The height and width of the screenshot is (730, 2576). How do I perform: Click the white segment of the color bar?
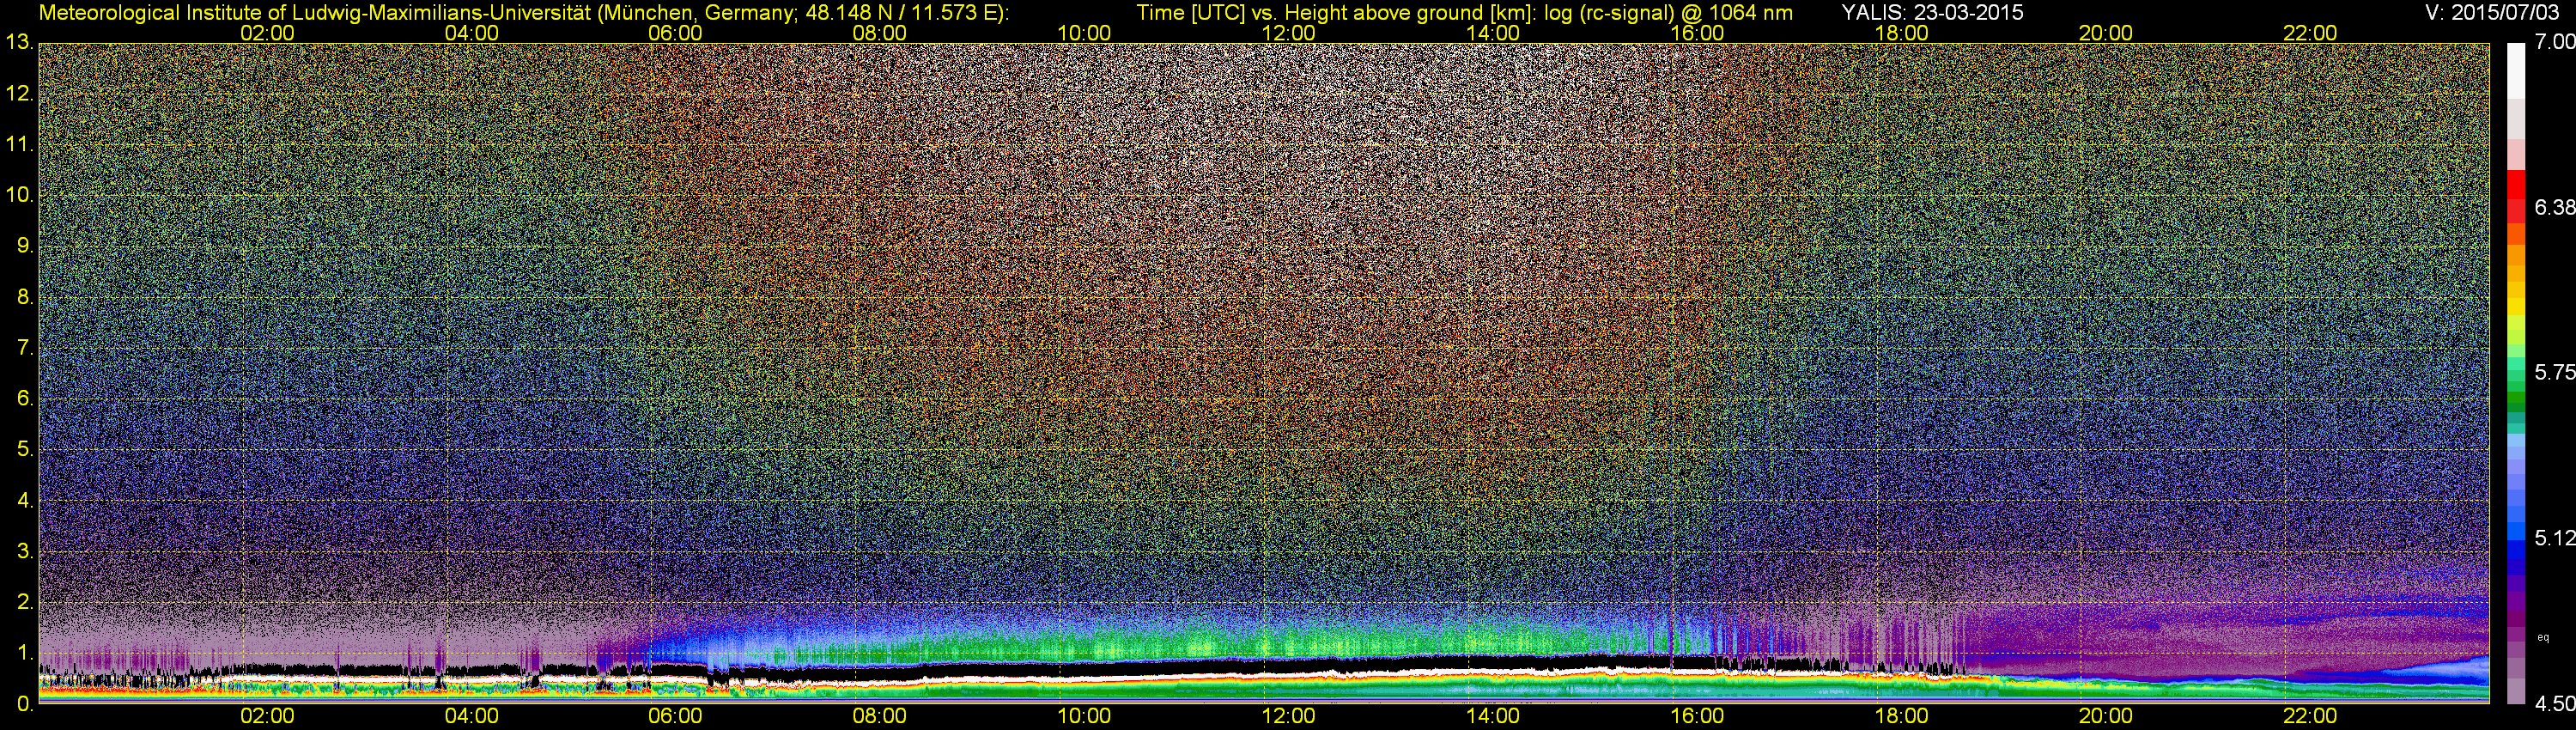(2516, 70)
